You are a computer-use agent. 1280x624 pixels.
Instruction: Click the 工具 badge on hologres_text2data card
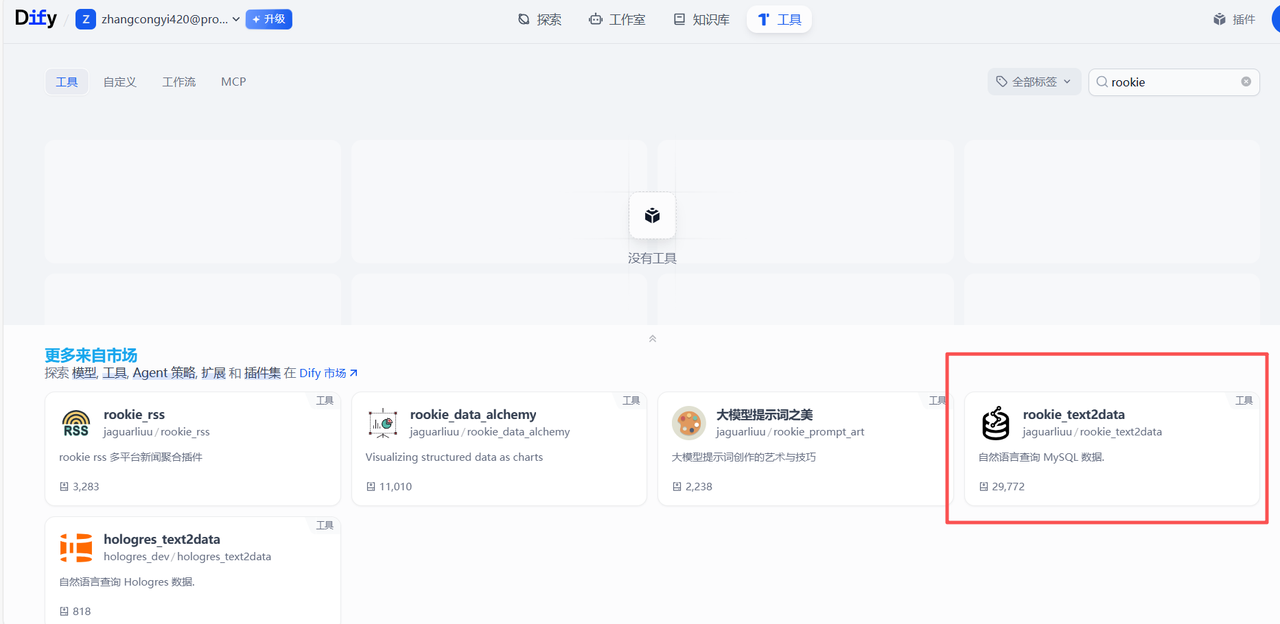click(325, 525)
